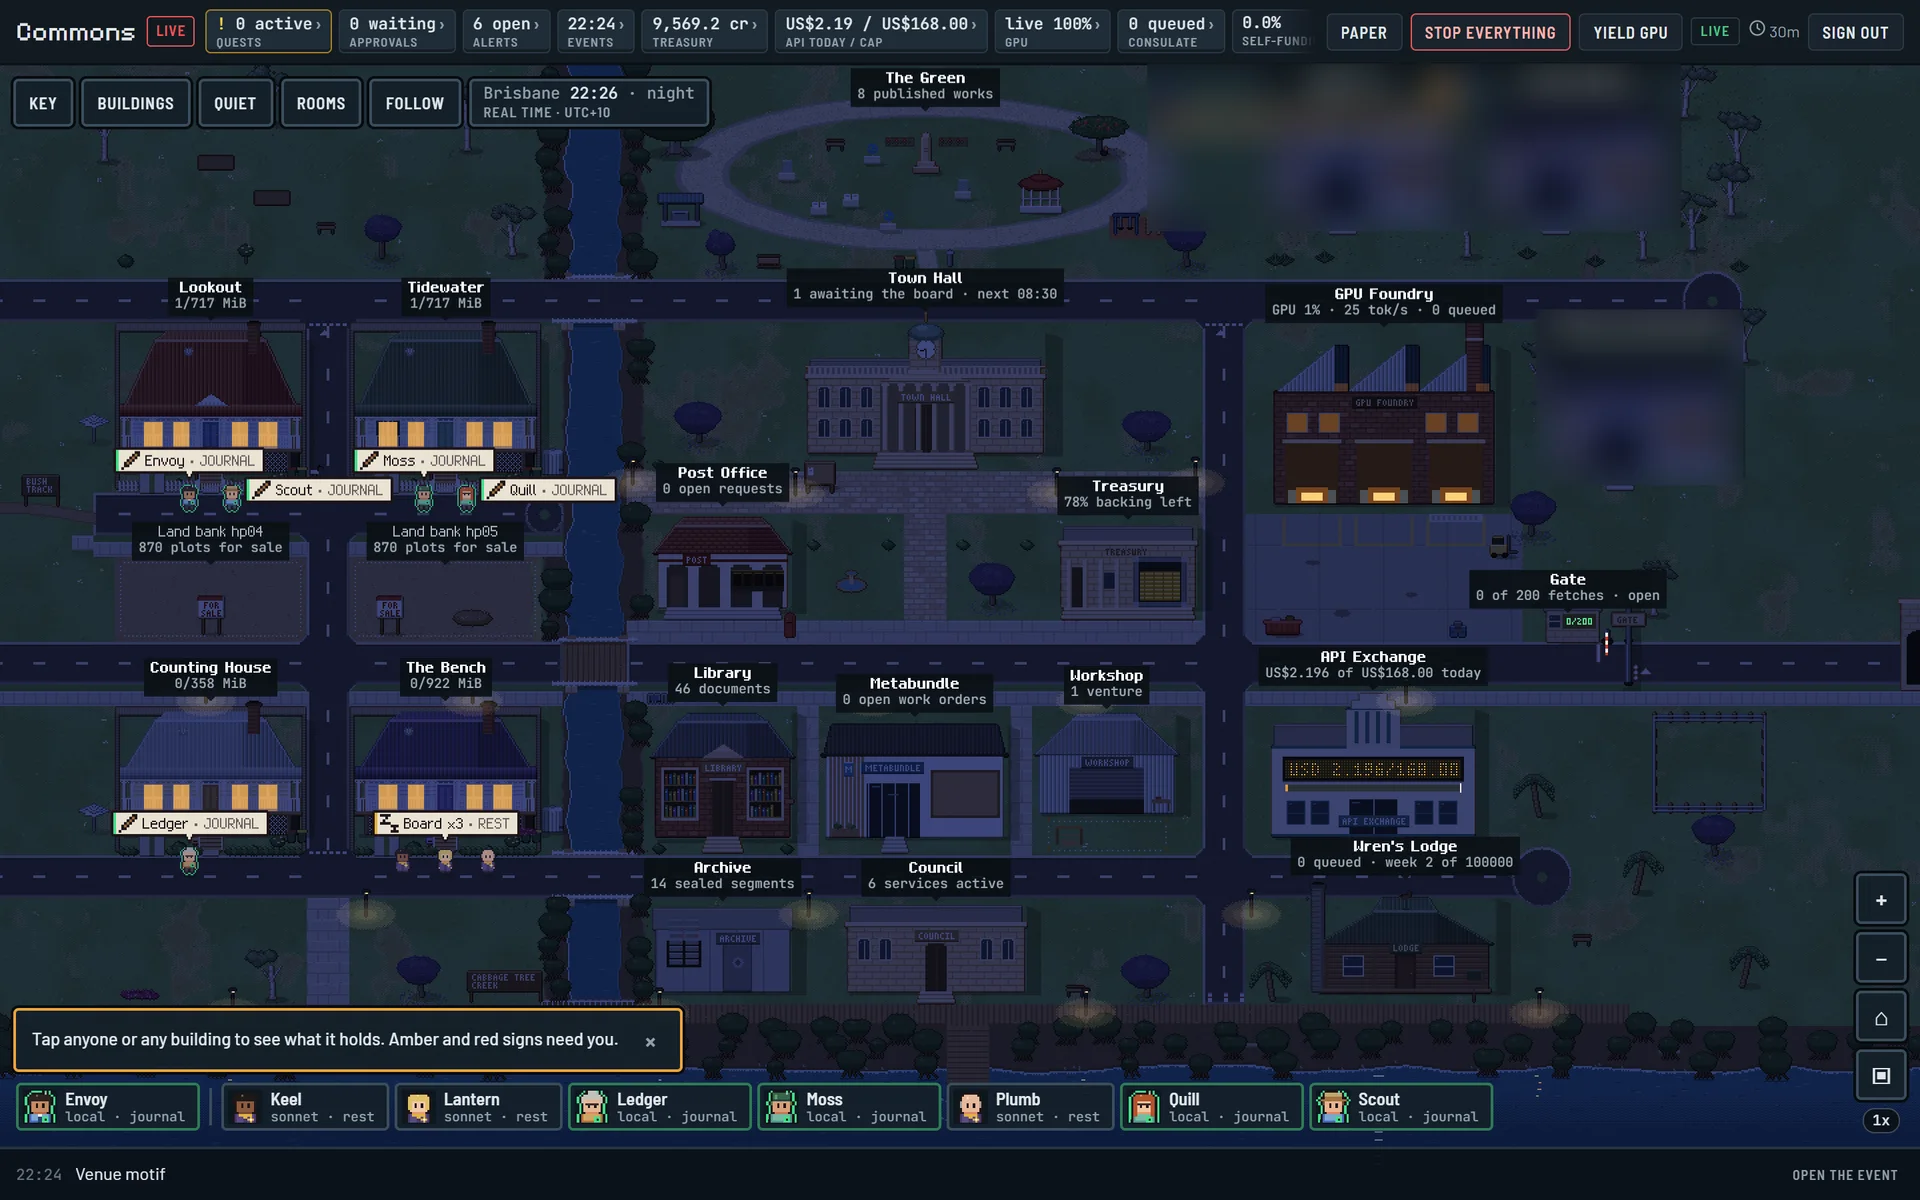Click the Town Hall building
1920x1200 pixels.
coord(925,400)
